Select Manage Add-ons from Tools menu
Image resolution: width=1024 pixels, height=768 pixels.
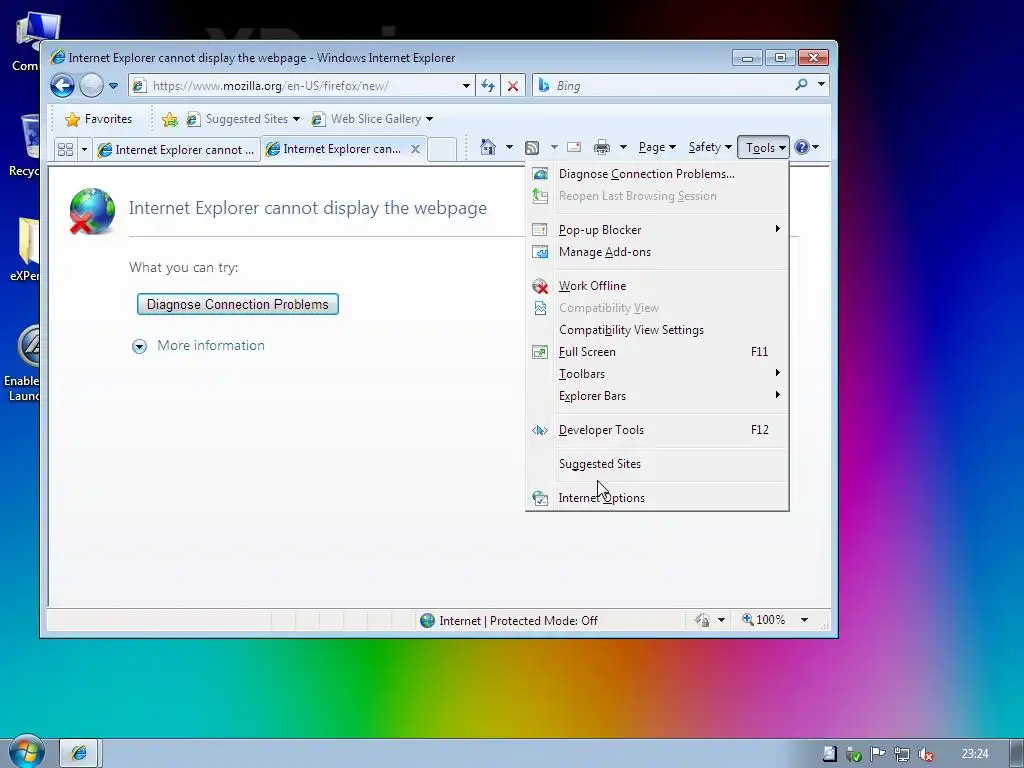click(658, 252)
